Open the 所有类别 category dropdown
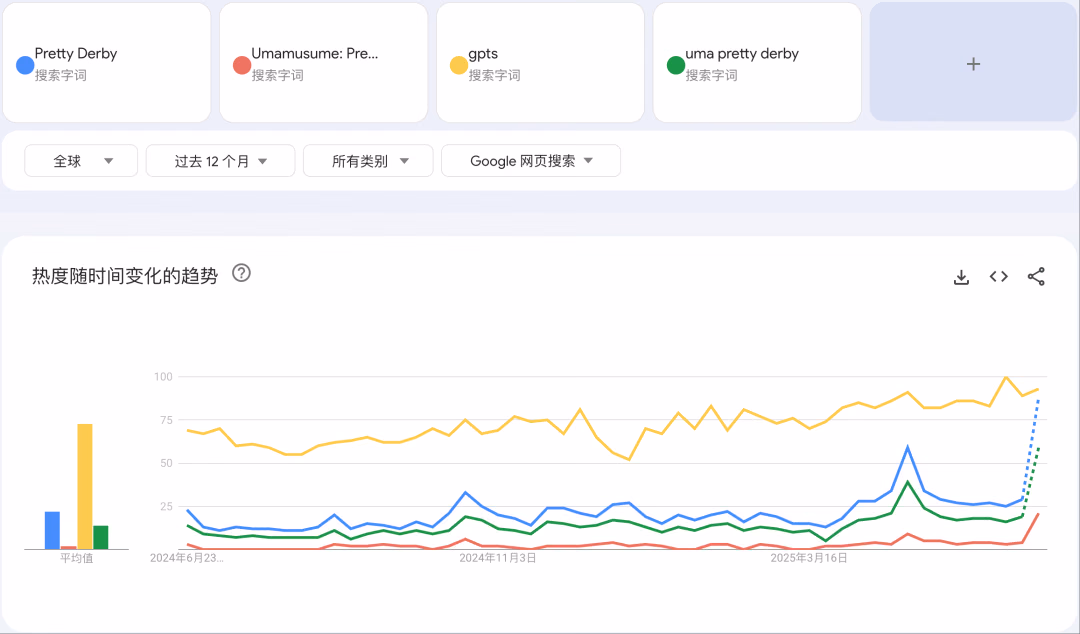 coord(368,161)
